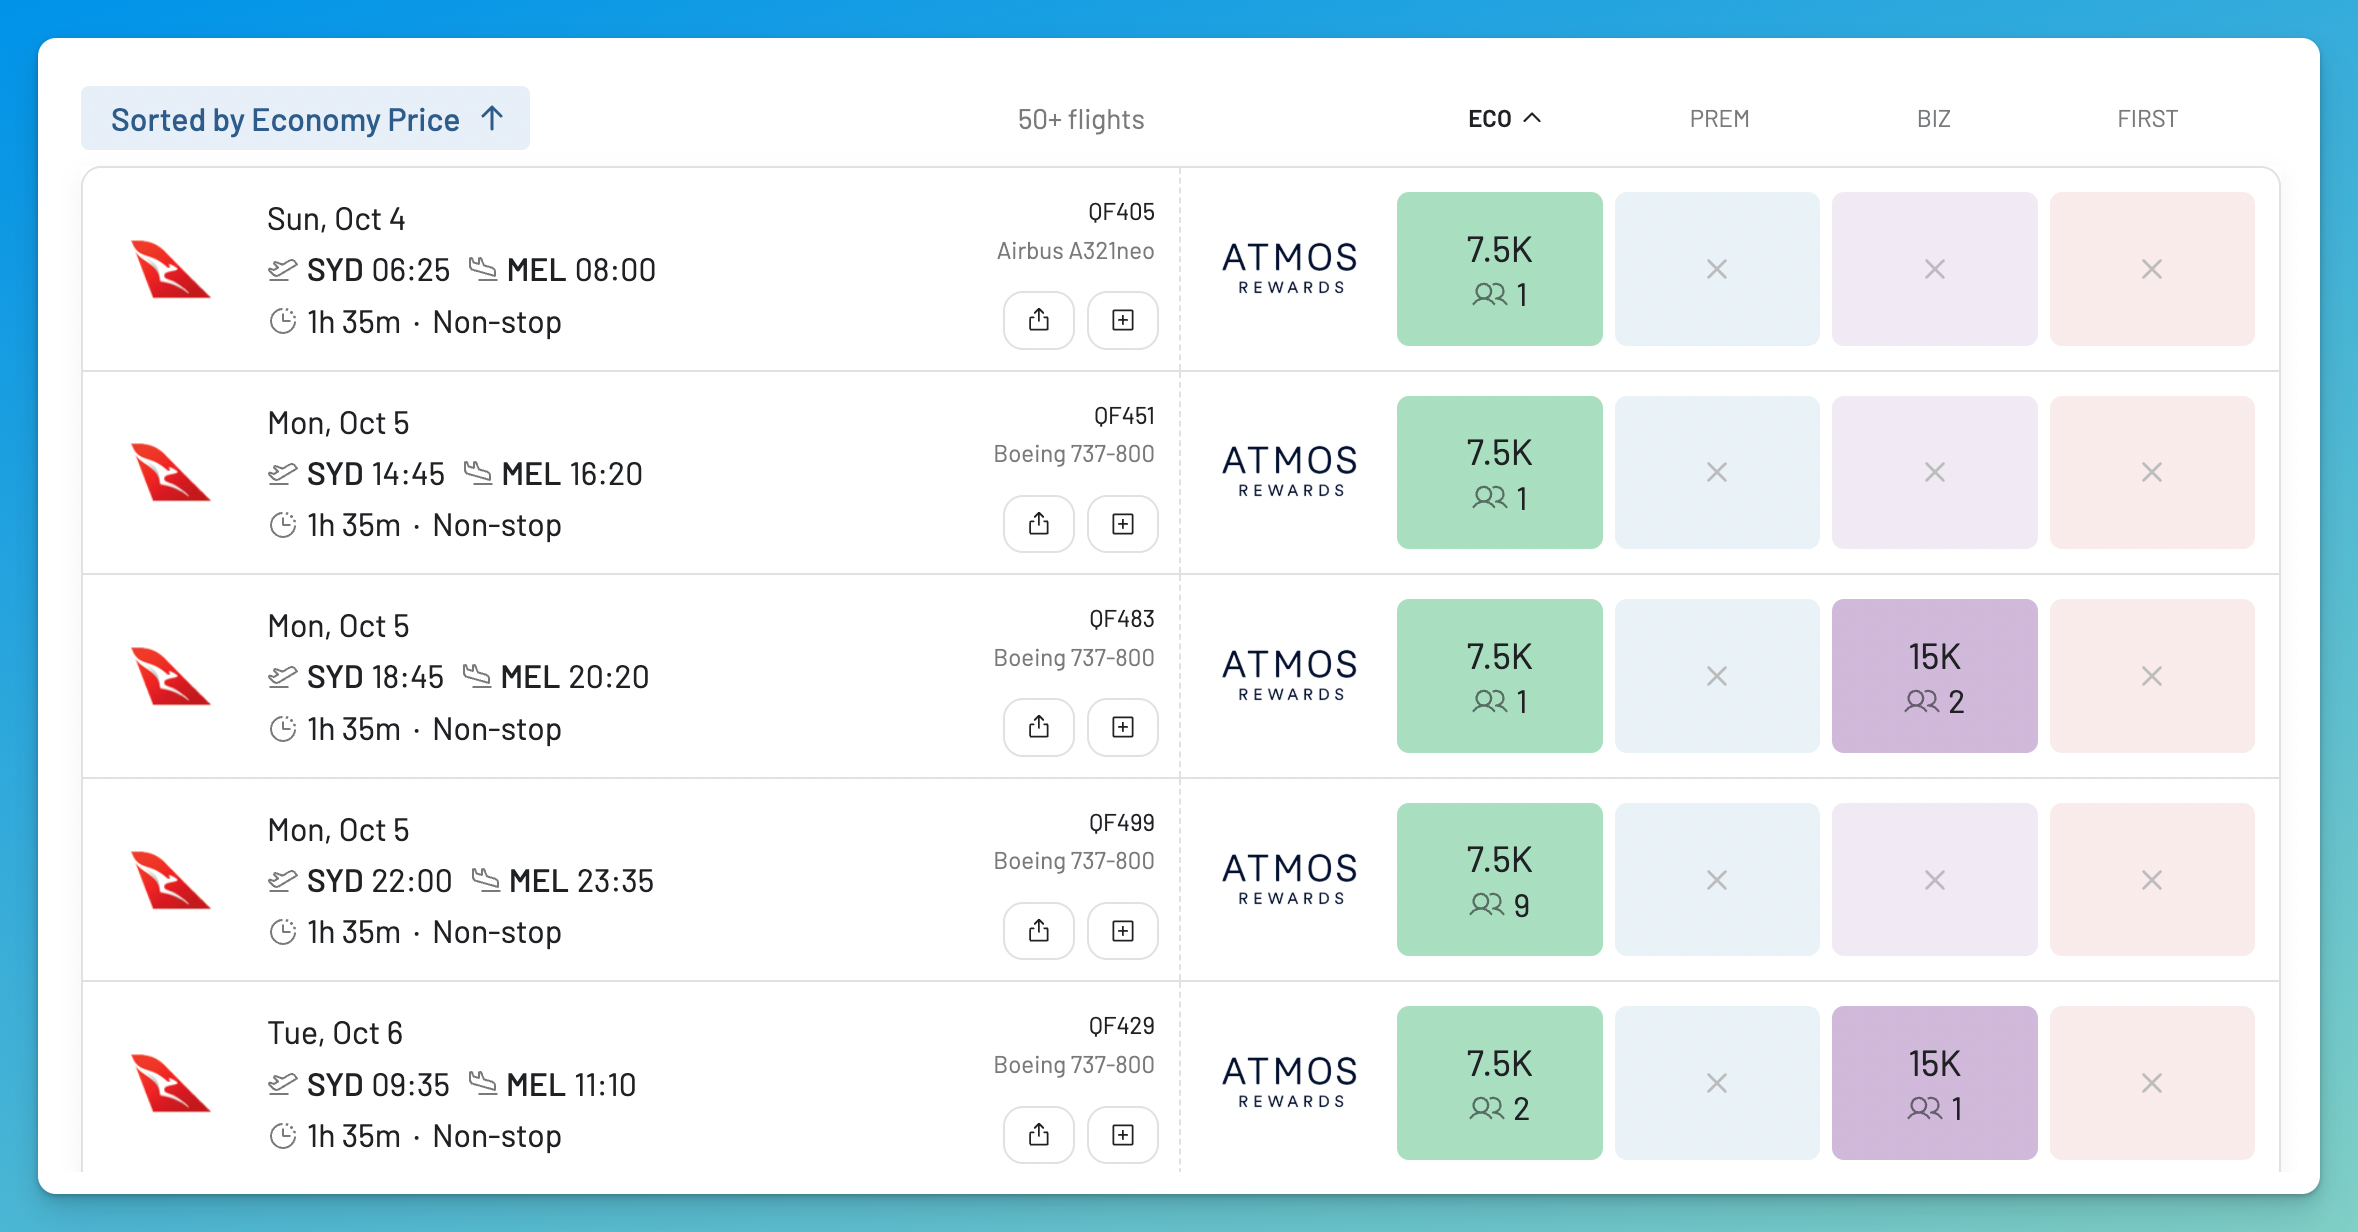The image size is (2358, 1232).
Task: Click unavailable first class cell for QF499
Action: click(2152, 880)
